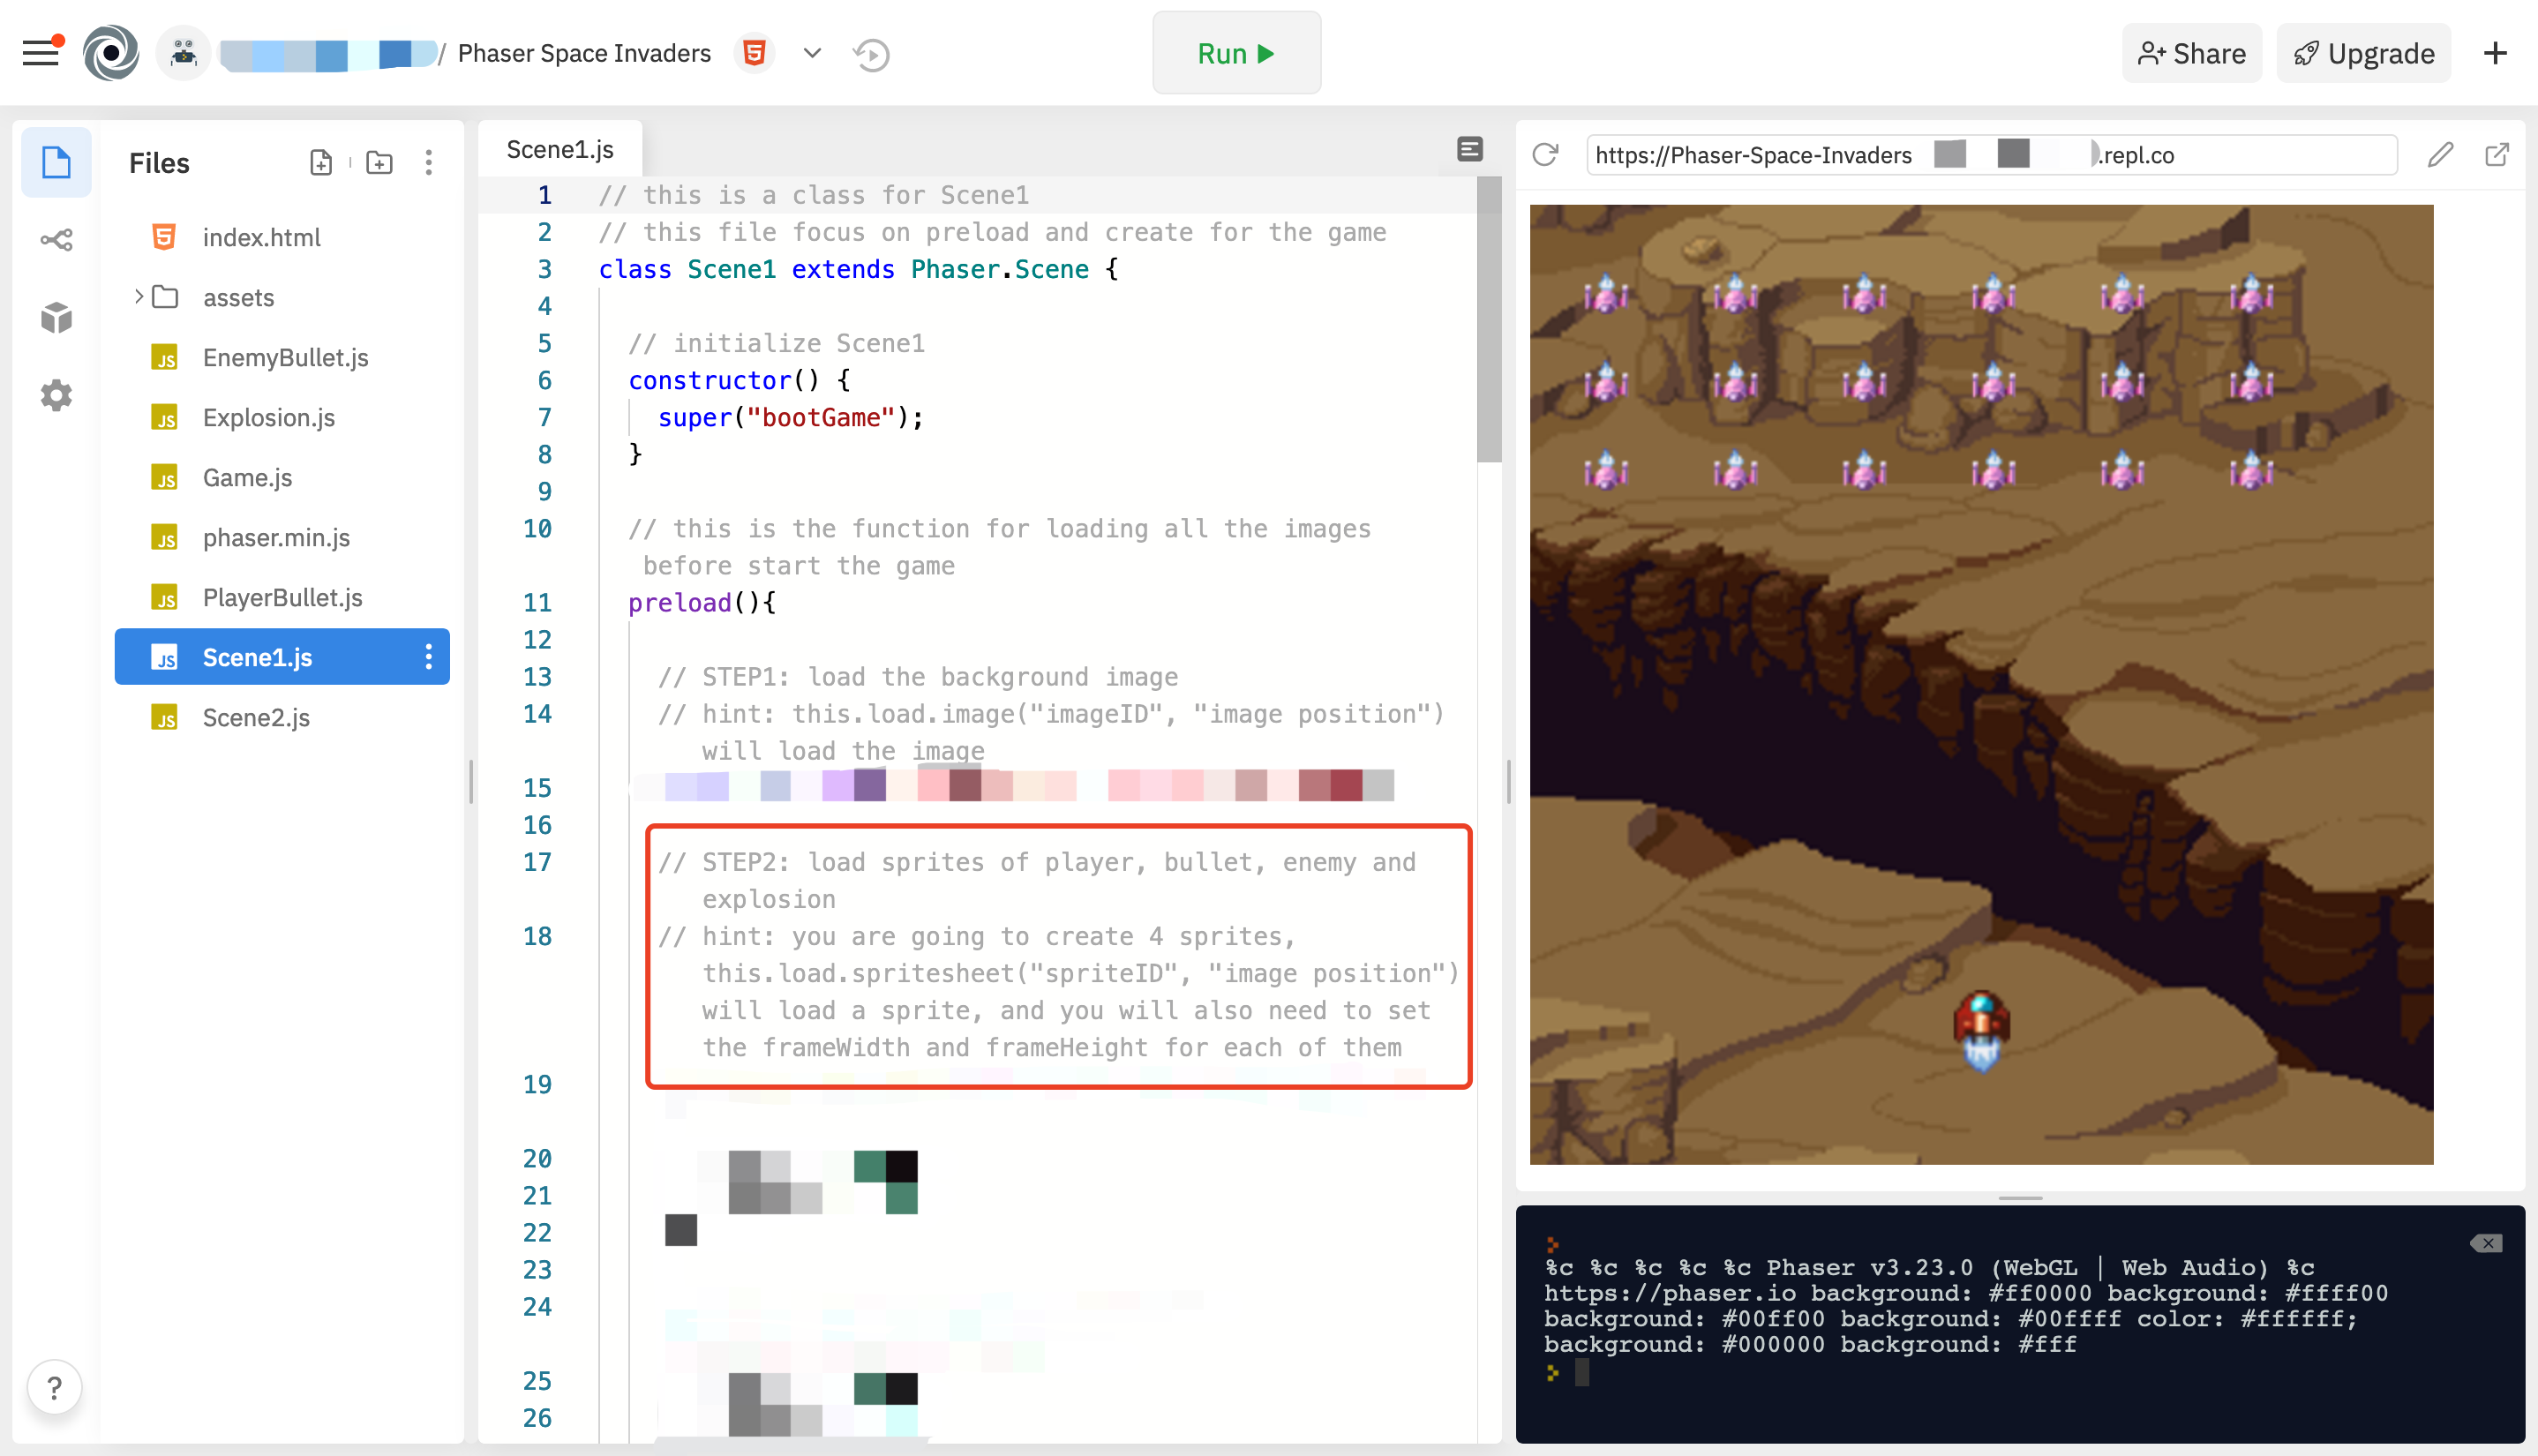Clear the console output
The height and width of the screenshot is (1456, 2538).
[x=2486, y=1243]
